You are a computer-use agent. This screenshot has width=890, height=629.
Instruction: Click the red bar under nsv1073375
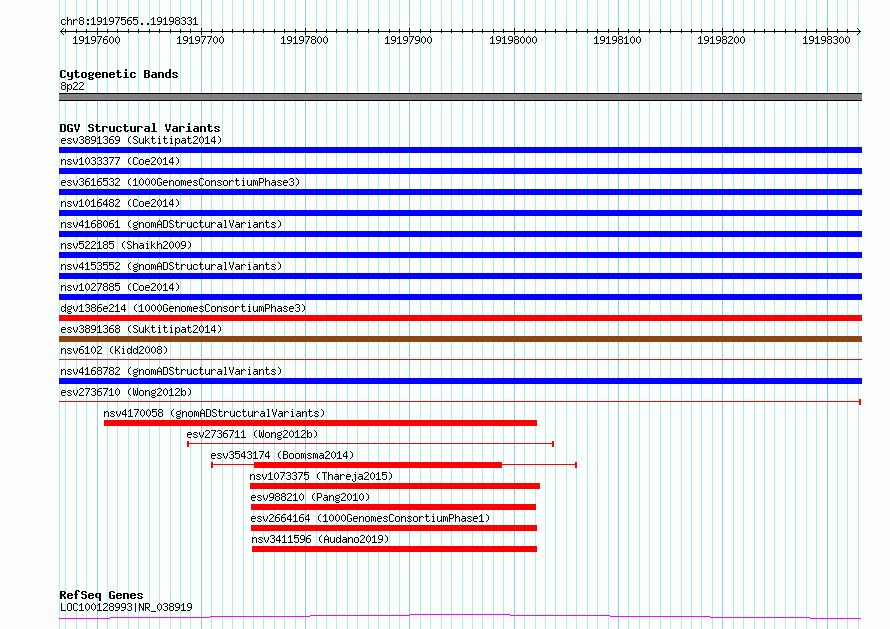(x=395, y=486)
